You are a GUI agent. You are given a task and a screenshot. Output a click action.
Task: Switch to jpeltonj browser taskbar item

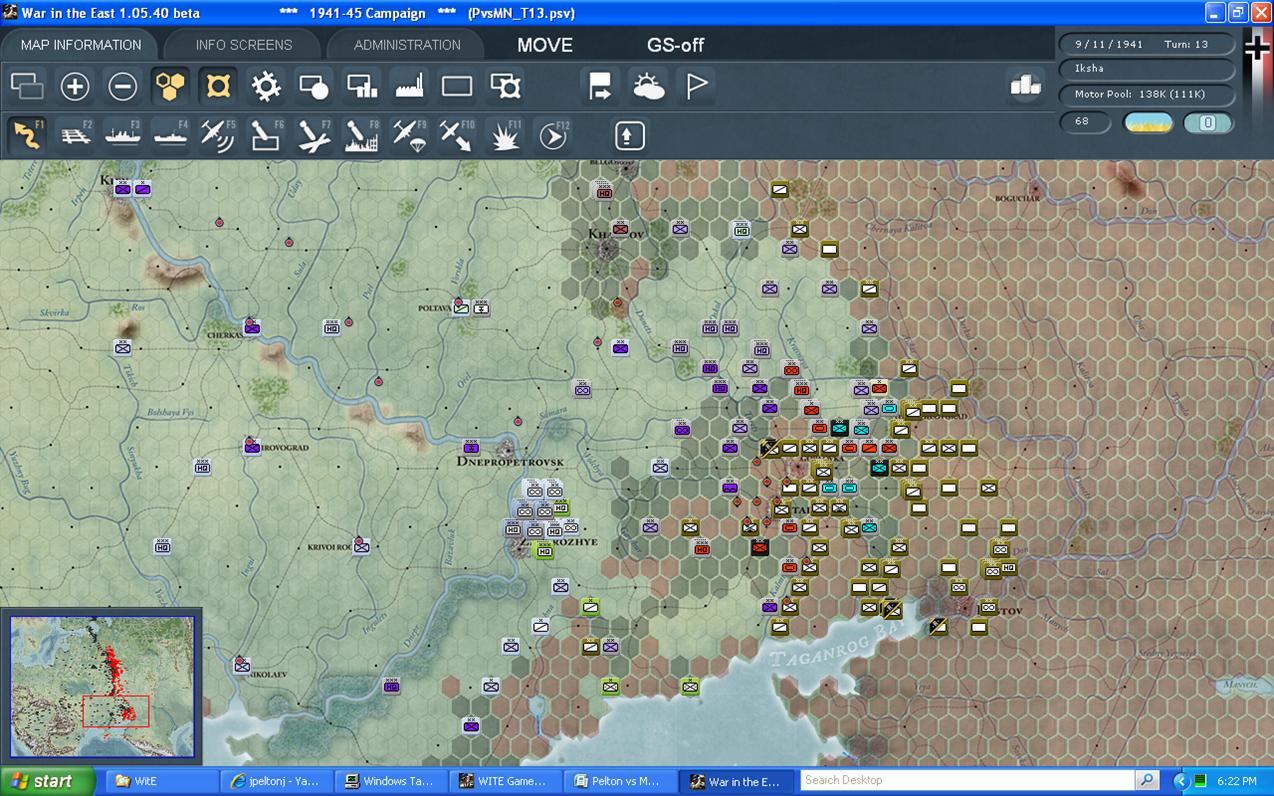275,781
